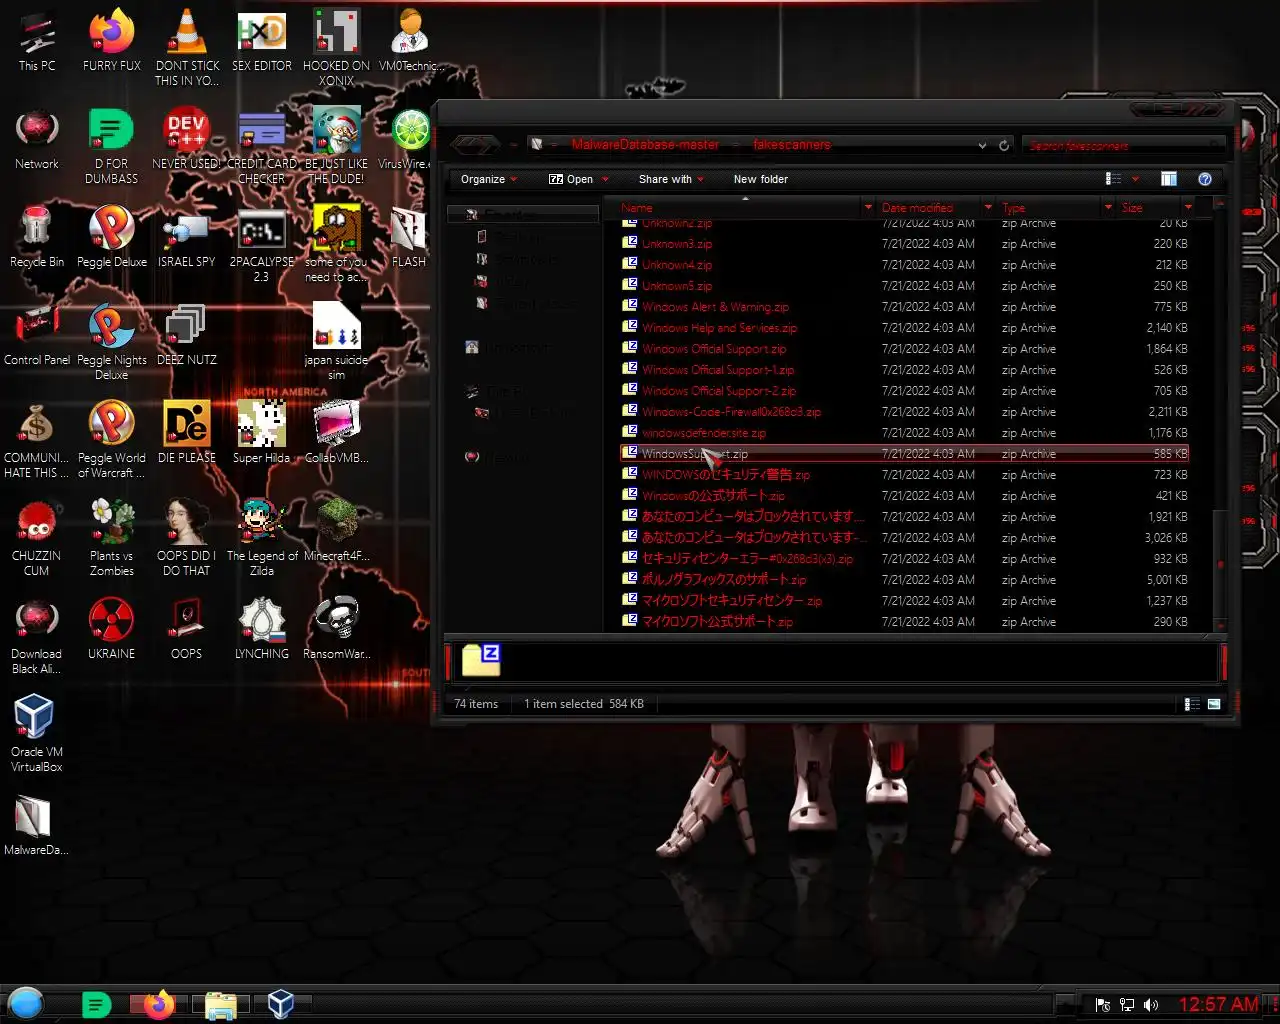Click MalwareDatabase-master in address path
The height and width of the screenshot is (1024, 1280).
click(645, 145)
